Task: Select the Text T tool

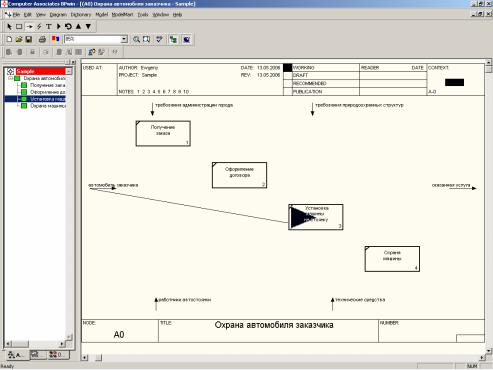Action: tap(49, 26)
